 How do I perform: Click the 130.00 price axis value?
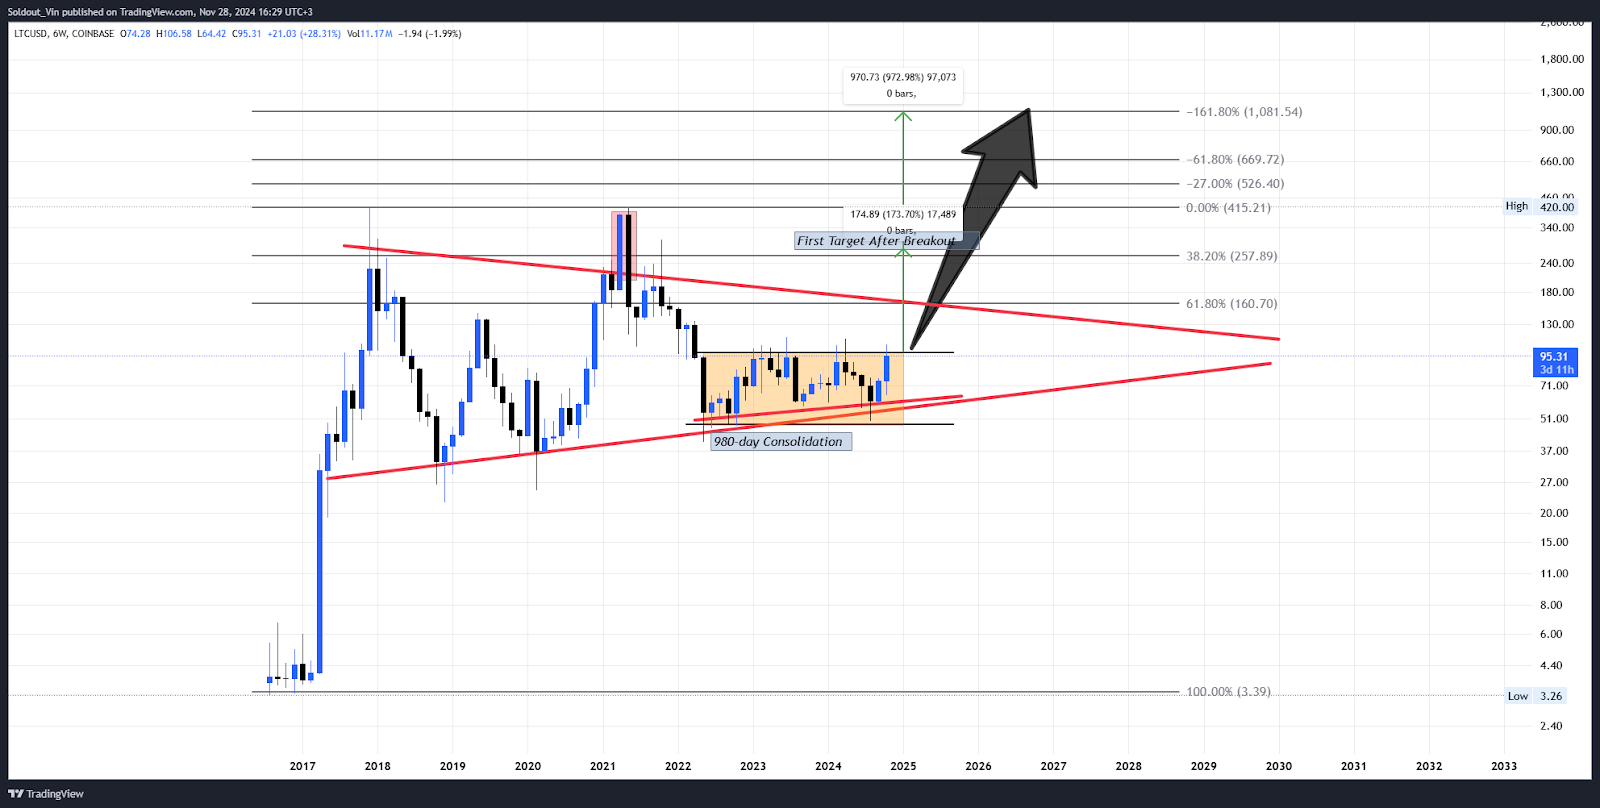(1557, 325)
